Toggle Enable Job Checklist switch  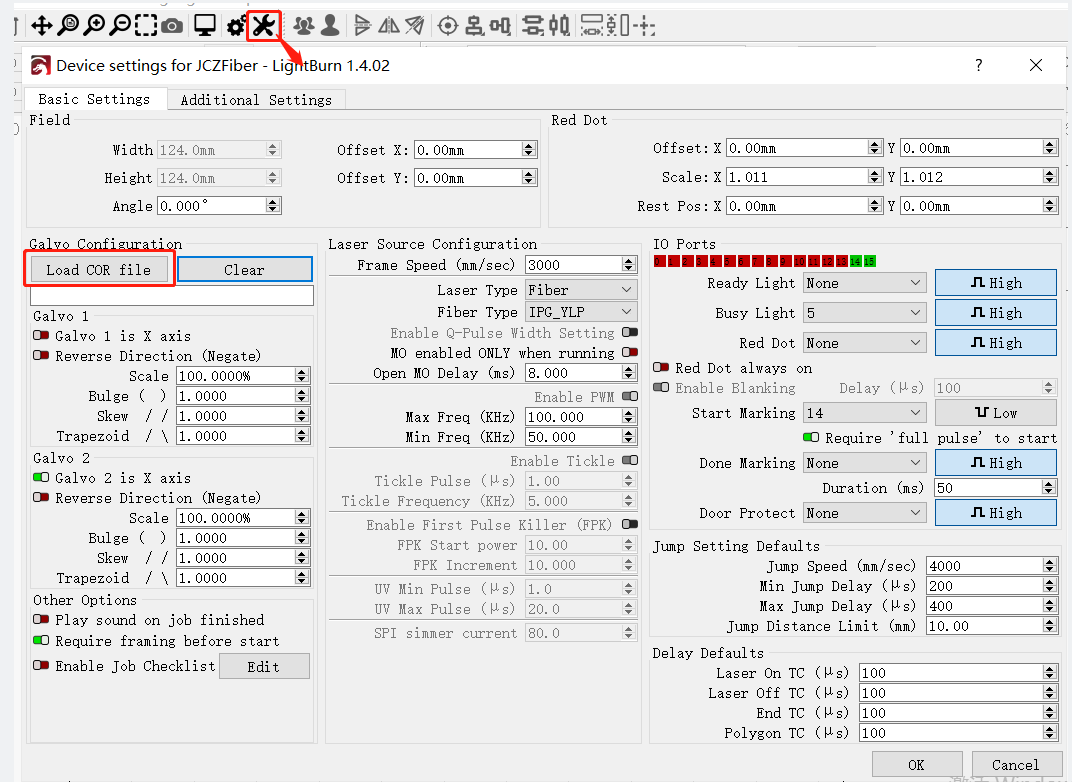41,665
